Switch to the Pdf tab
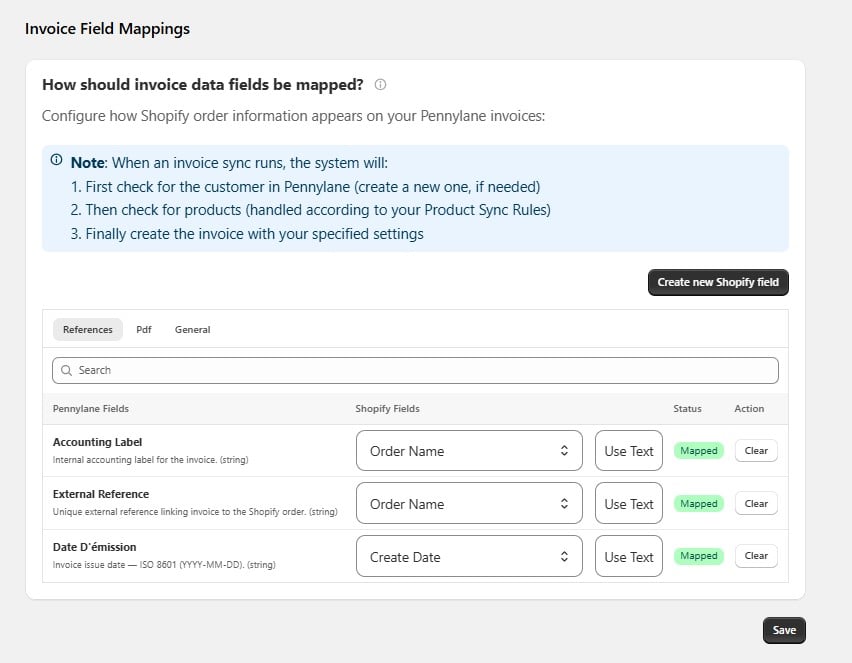Screen dimensions: 852x663 point(143,330)
